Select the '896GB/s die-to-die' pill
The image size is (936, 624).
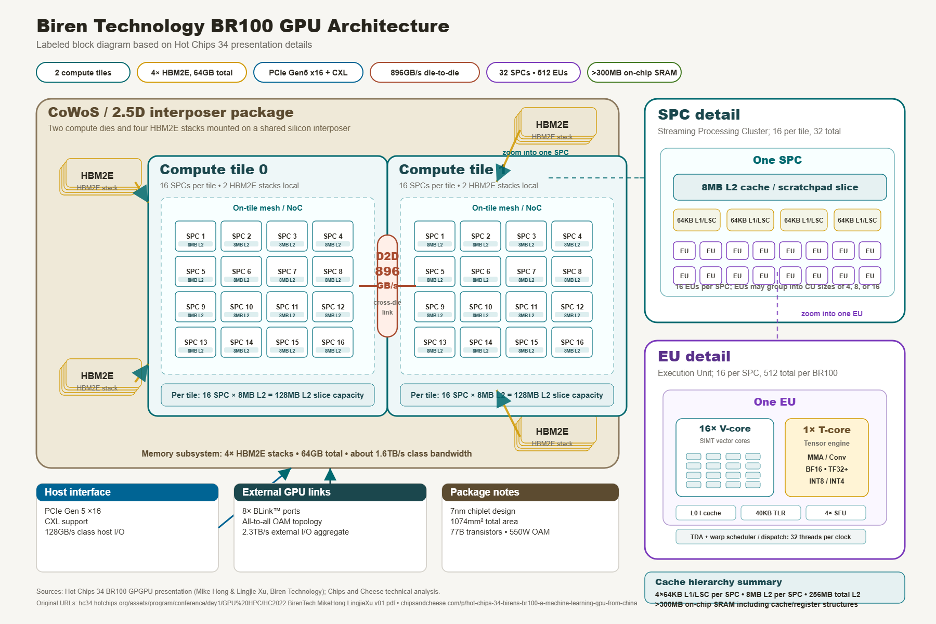pyautogui.click(x=424, y=72)
